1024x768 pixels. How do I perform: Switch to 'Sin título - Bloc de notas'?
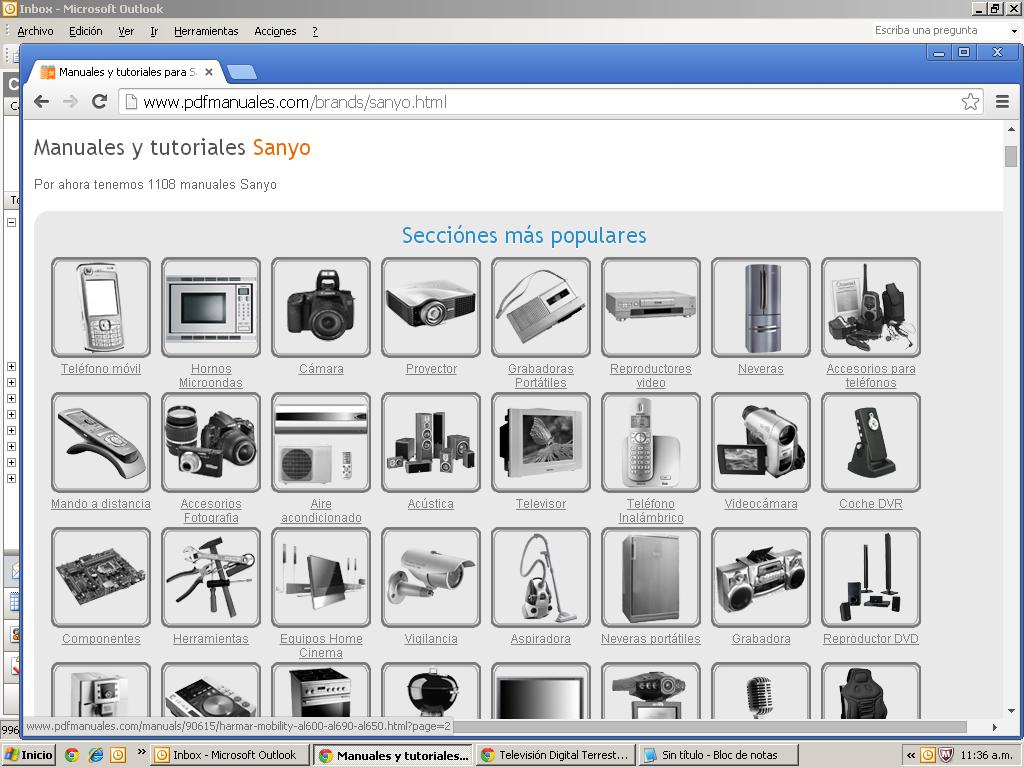(718, 755)
